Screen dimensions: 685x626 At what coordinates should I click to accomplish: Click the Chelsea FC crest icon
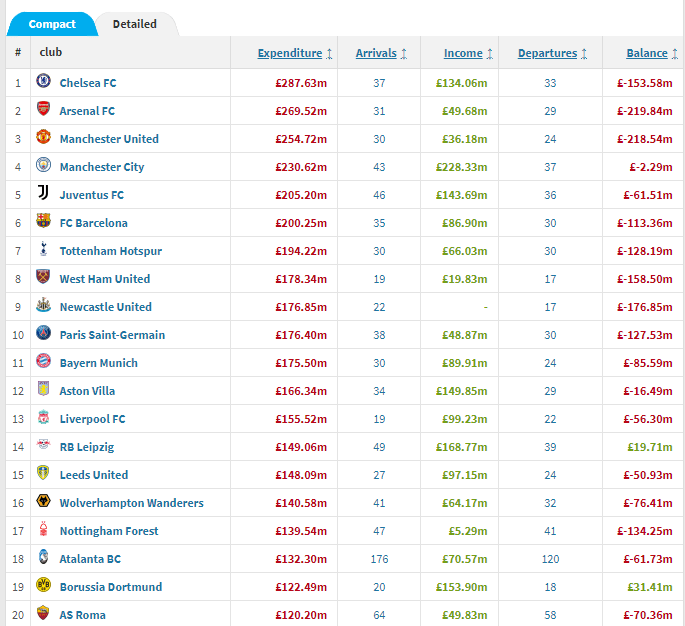click(43, 81)
